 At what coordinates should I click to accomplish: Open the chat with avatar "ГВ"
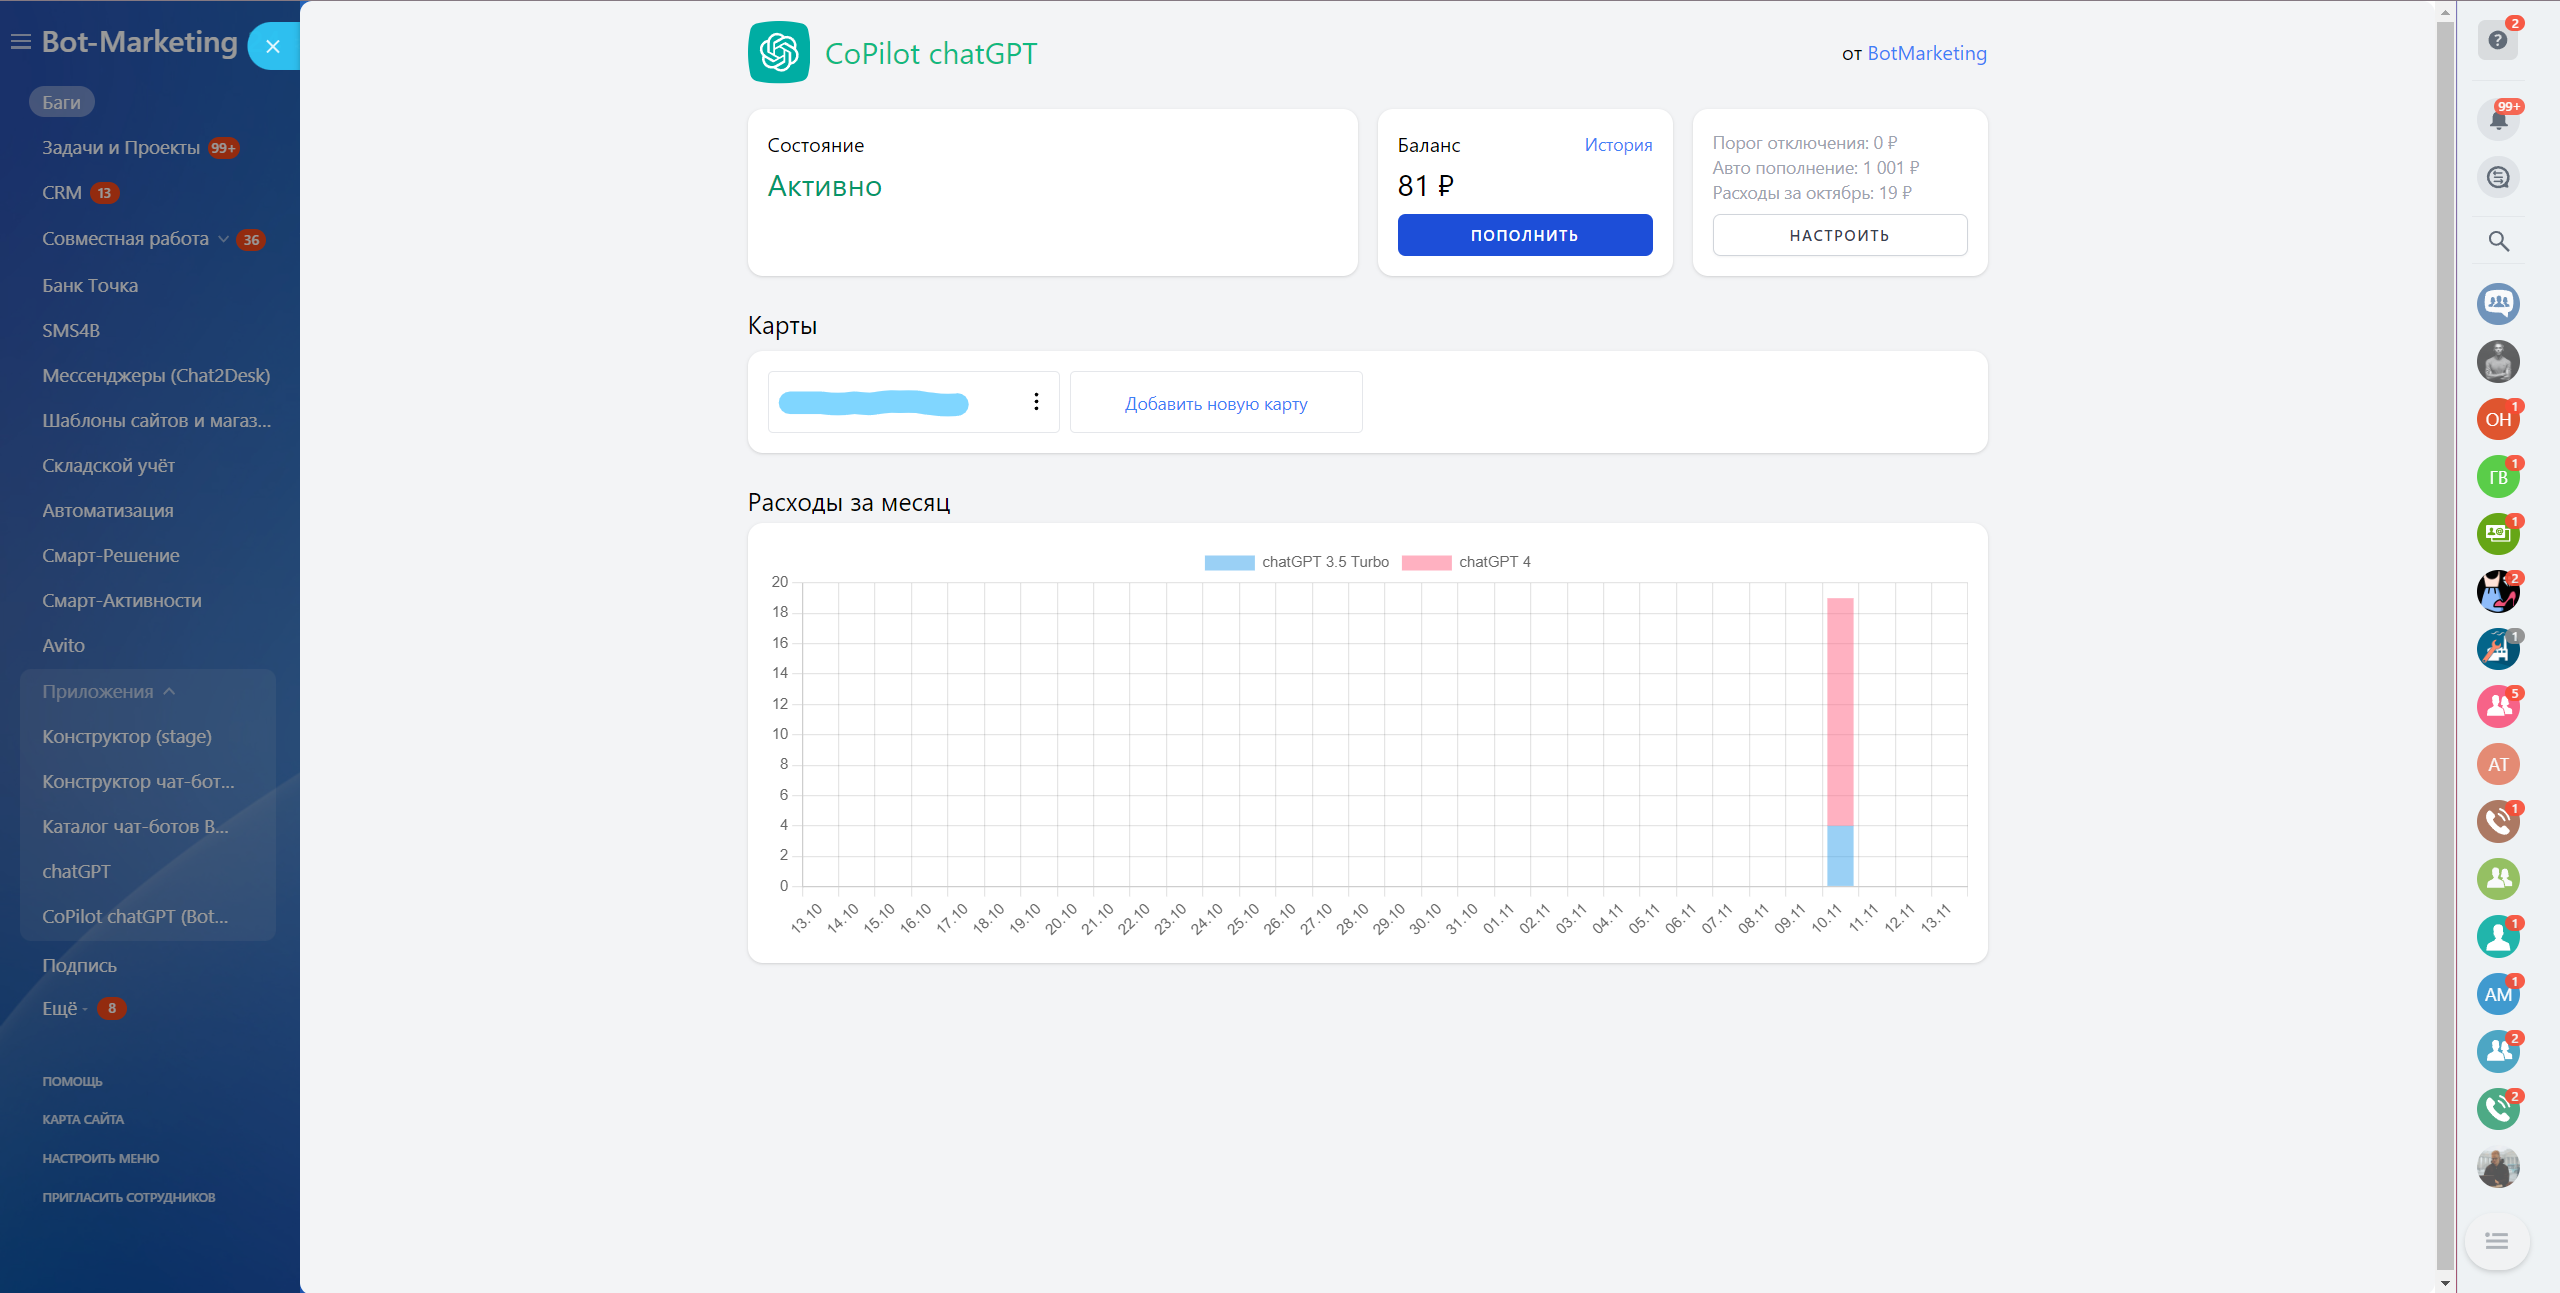[x=2497, y=478]
